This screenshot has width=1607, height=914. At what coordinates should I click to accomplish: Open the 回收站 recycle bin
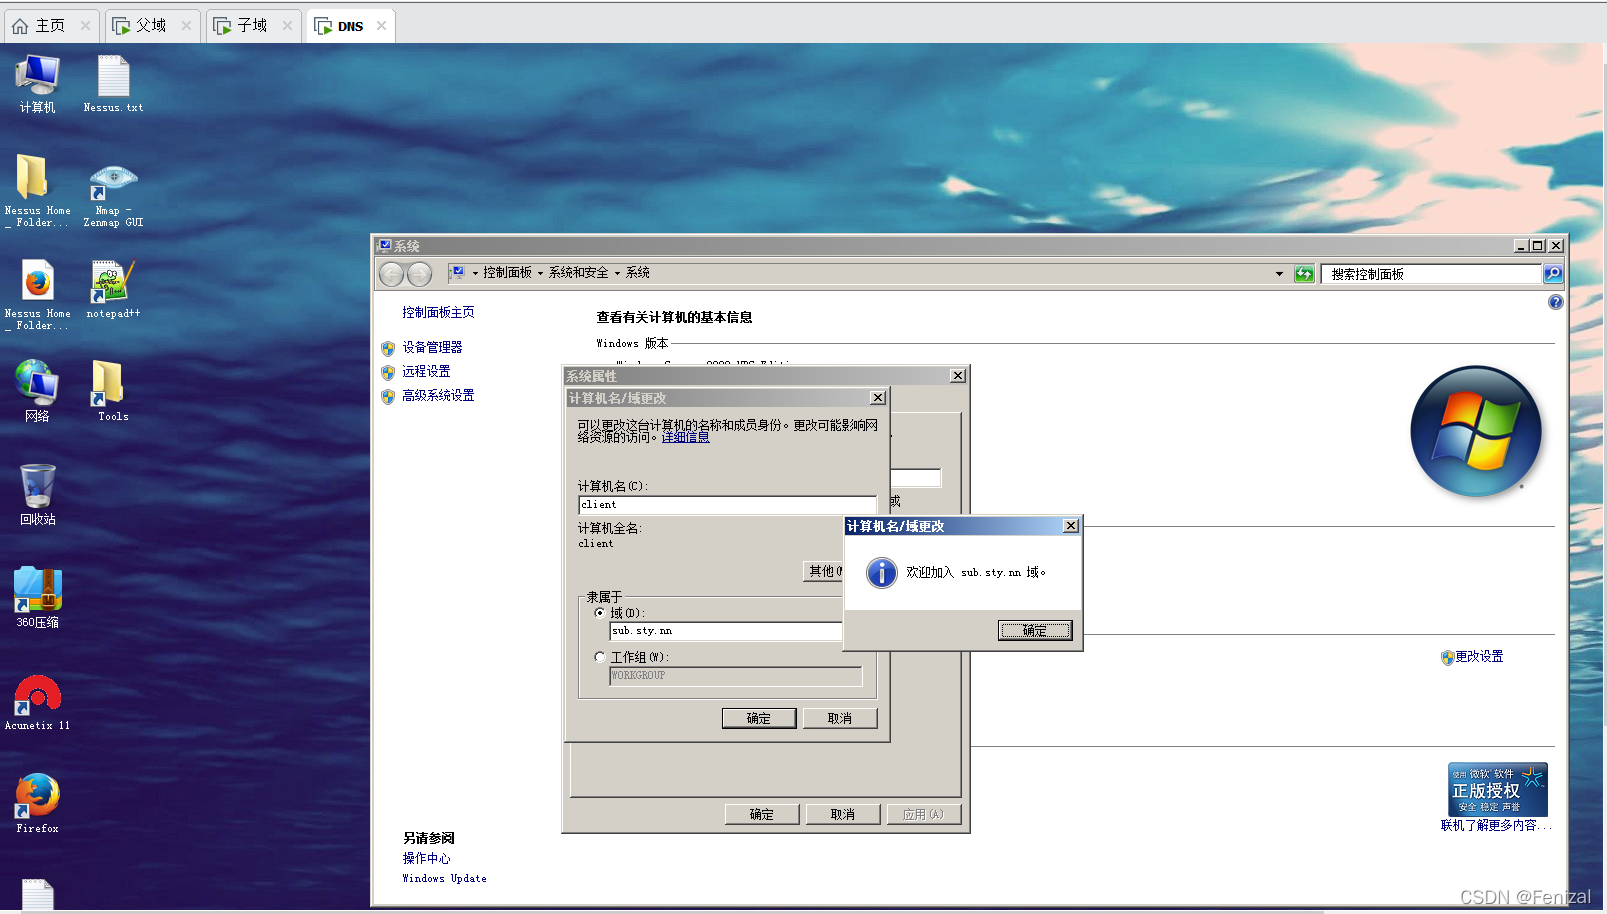coord(38,495)
